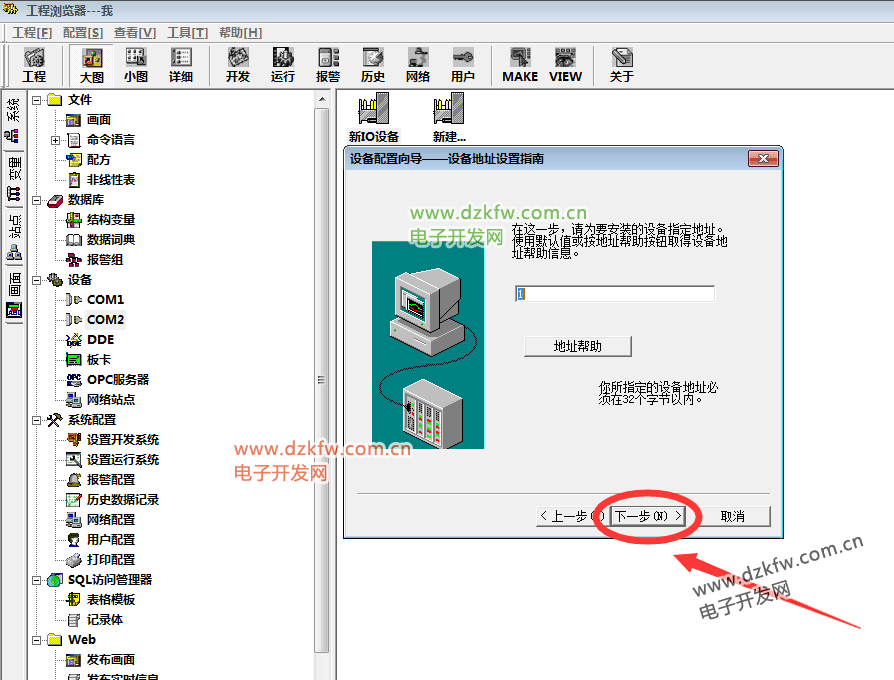The width and height of the screenshot is (894, 680).
Task: Collapse the 设备 tree node
Action: [37, 280]
